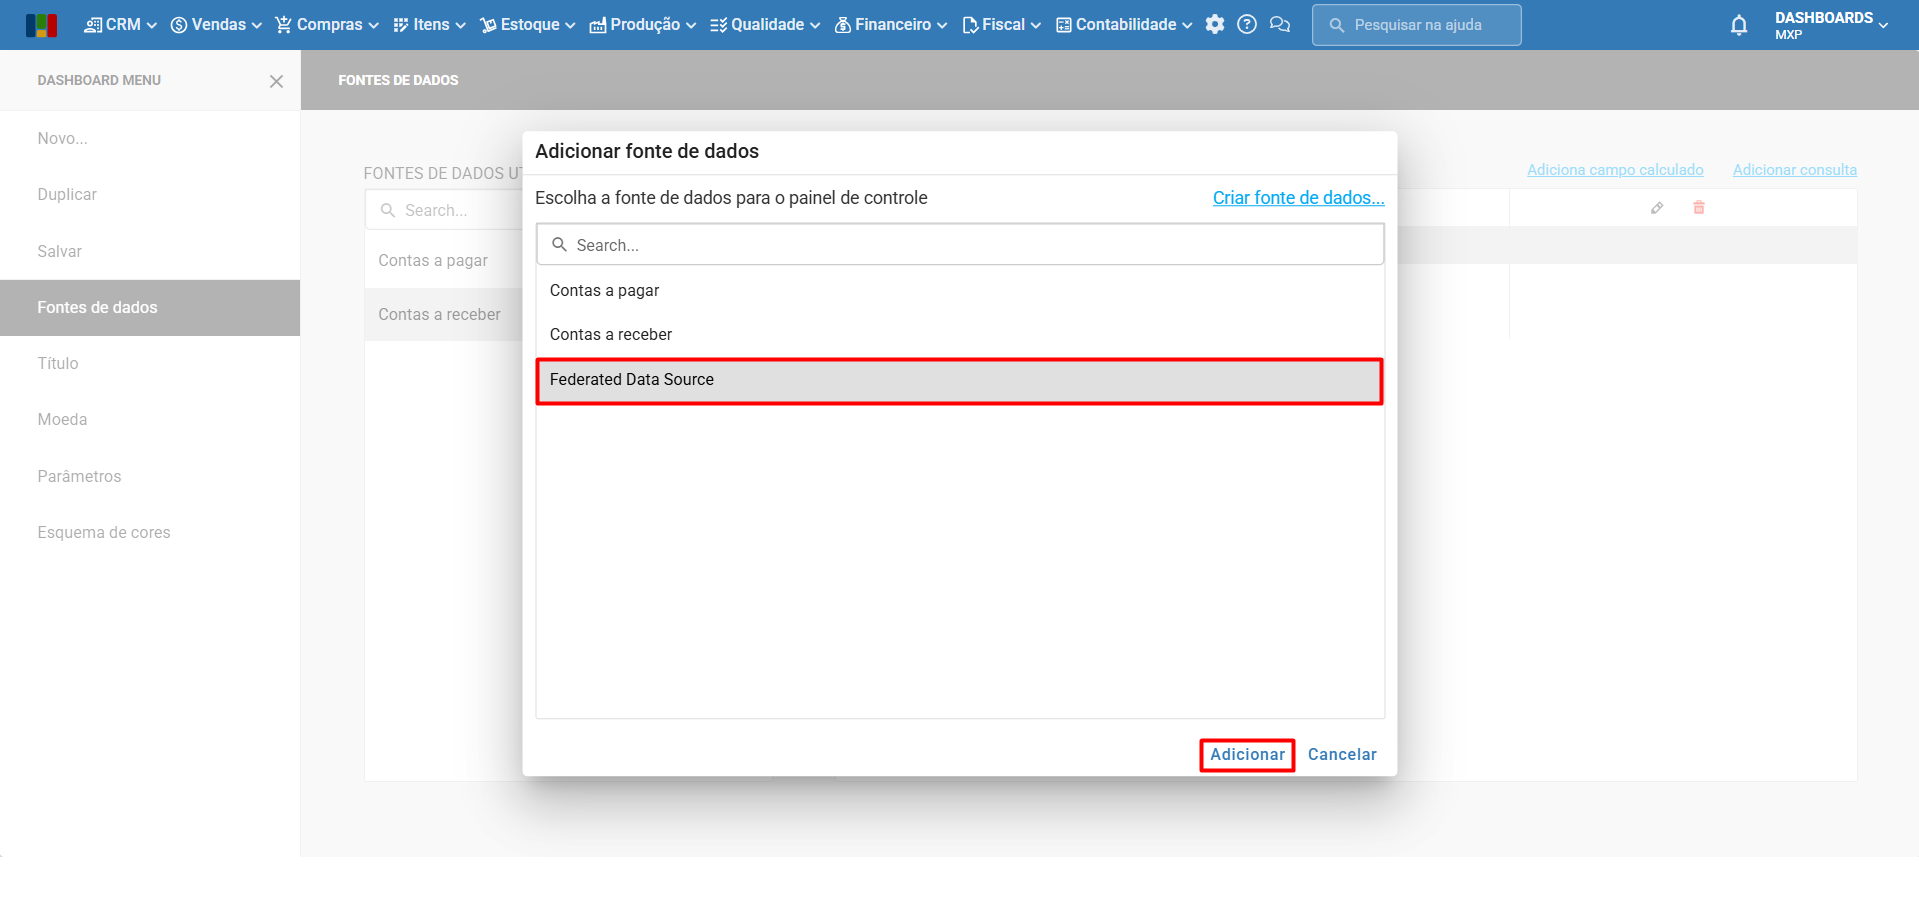Open the Estoque dropdown menu
Viewport: 1919px width, 899px height.
tap(528, 25)
